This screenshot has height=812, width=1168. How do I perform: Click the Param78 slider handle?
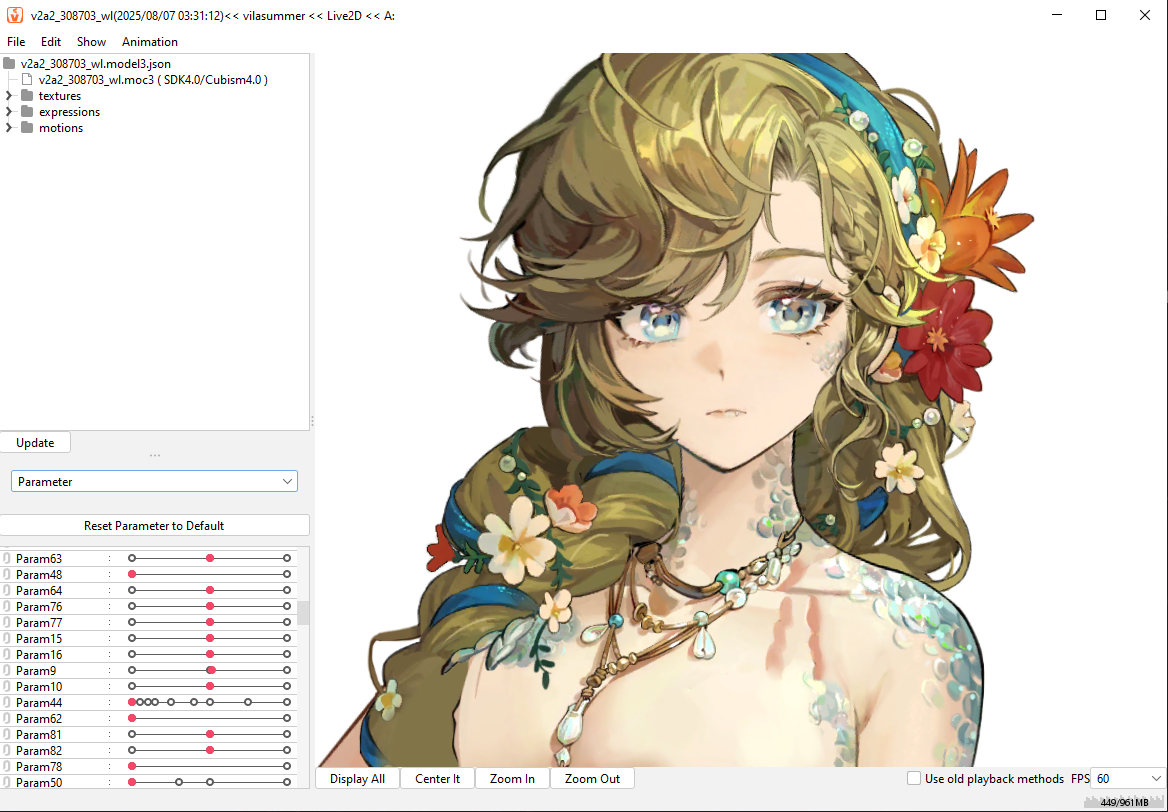132,767
